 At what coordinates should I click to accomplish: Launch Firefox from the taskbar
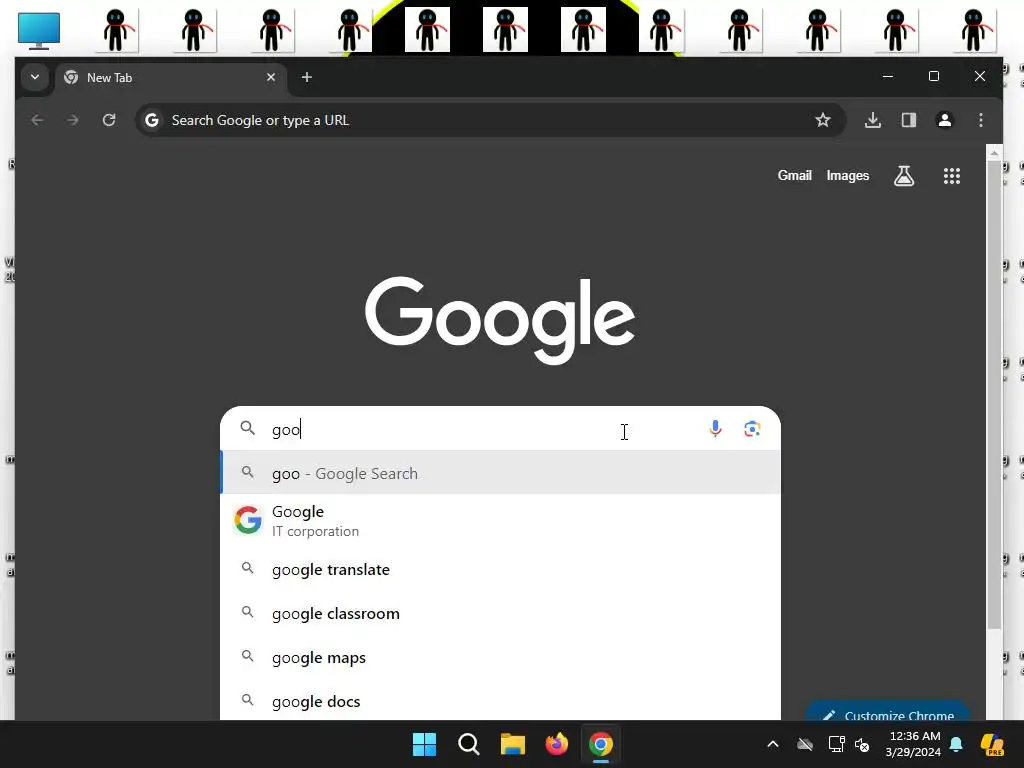(x=556, y=744)
